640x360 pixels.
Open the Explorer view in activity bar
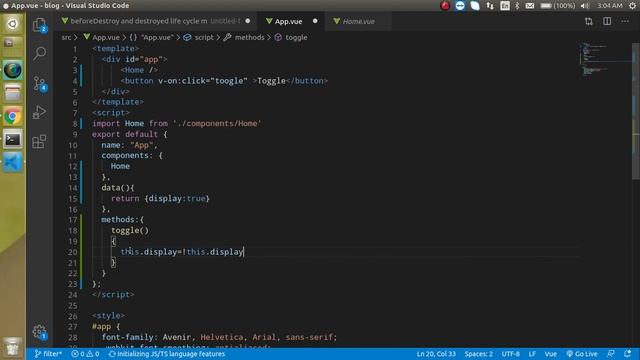pyautogui.click(x=39, y=25)
